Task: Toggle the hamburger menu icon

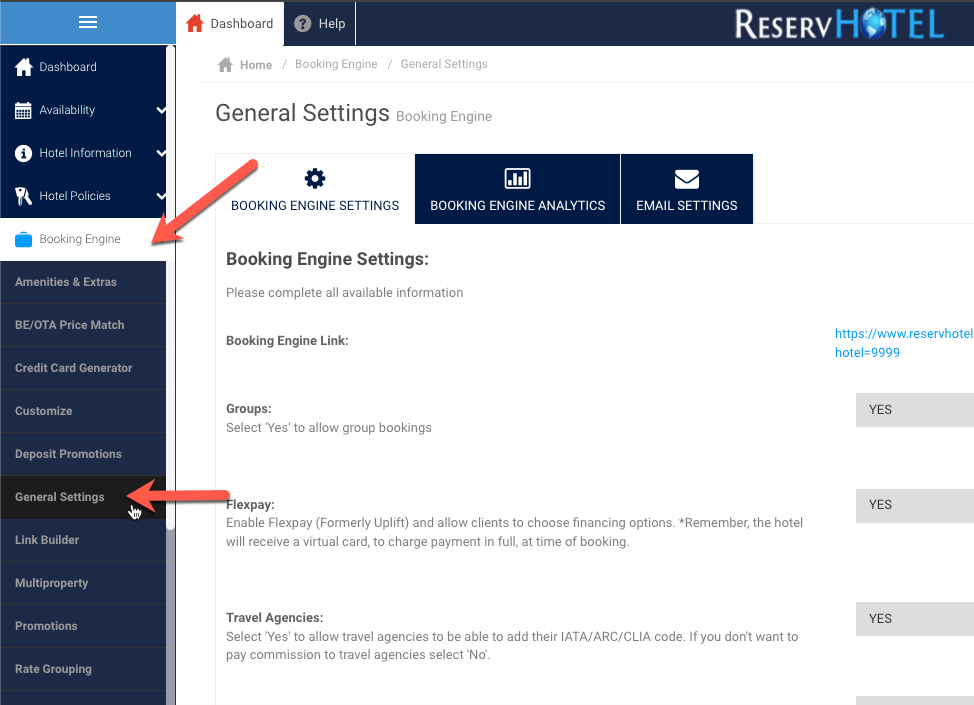Action: tap(88, 22)
